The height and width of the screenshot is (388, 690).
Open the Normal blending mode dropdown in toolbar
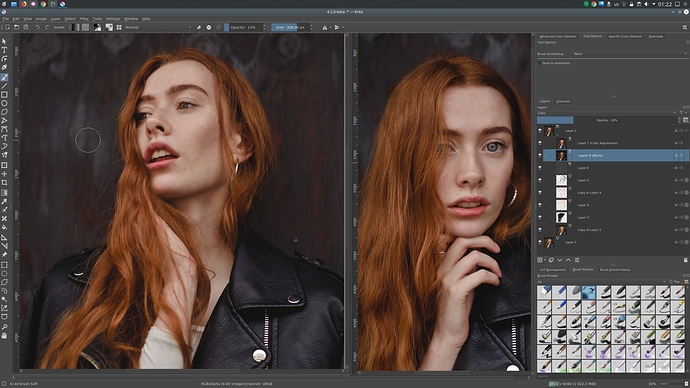point(158,27)
